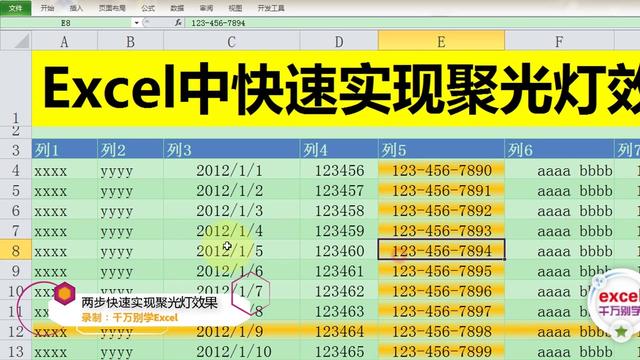Switch to the 插入 ribbon tab

coord(76,8)
